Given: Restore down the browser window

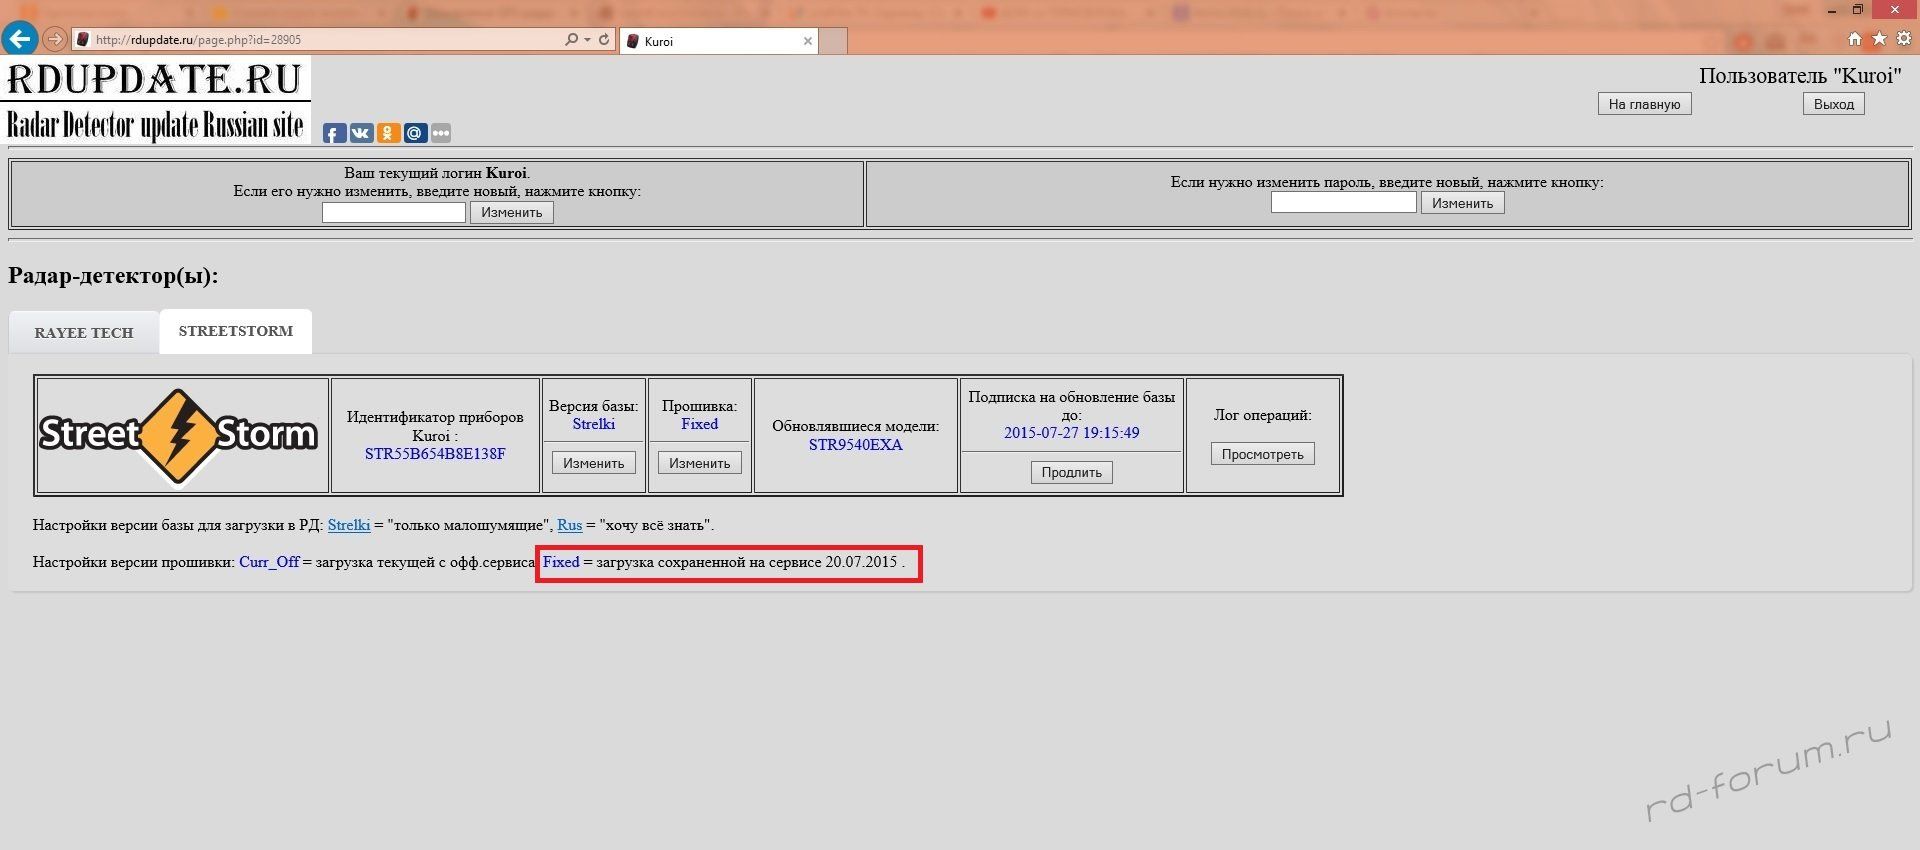Looking at the screenshot, I should click(x=1858, y=10).
